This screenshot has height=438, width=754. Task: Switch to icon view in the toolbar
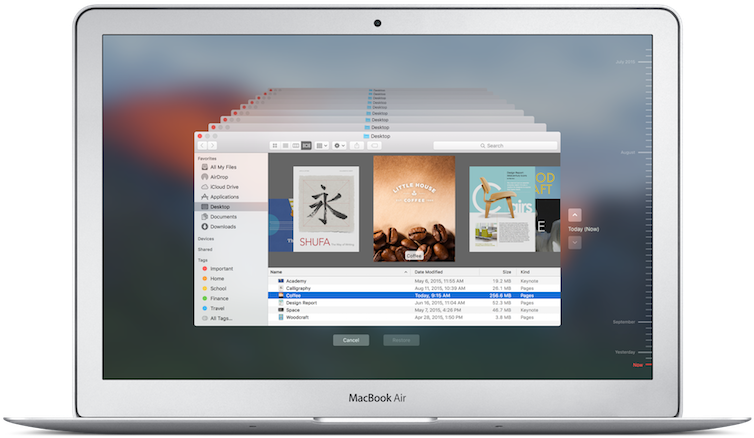pyautogui.click(x=273, y=145)
